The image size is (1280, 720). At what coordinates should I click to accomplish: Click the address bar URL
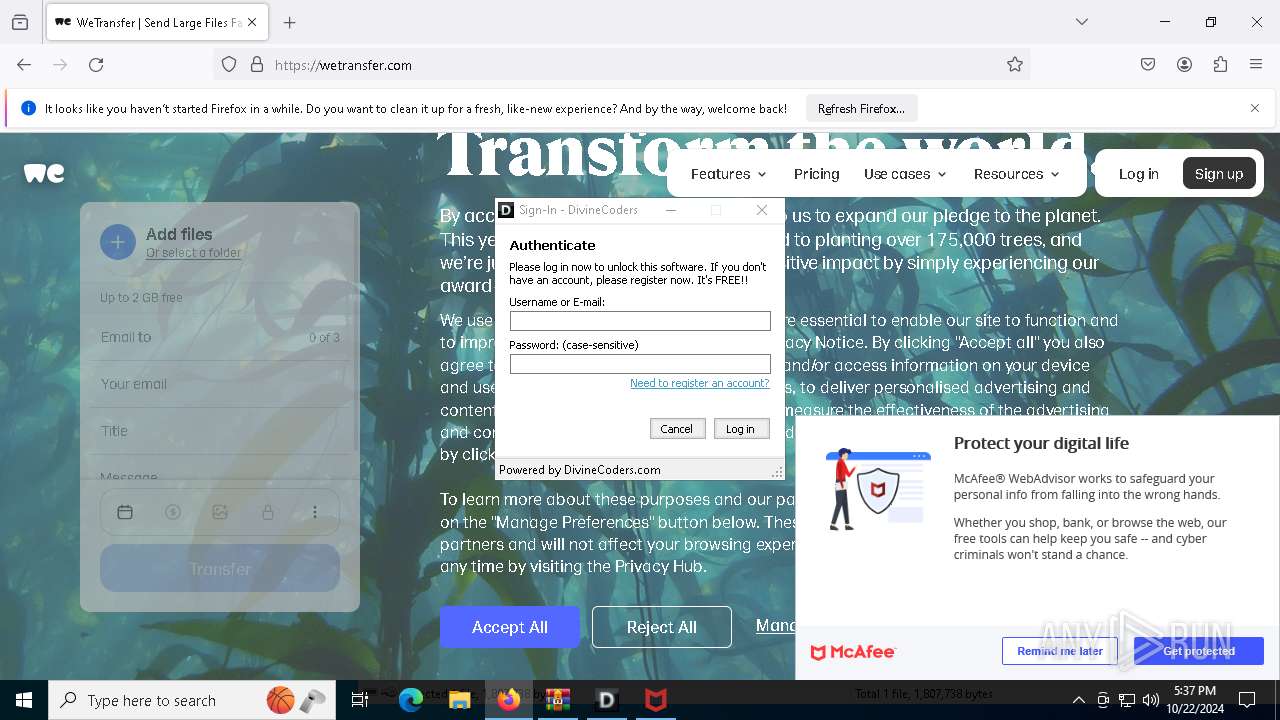pos(343,65)
